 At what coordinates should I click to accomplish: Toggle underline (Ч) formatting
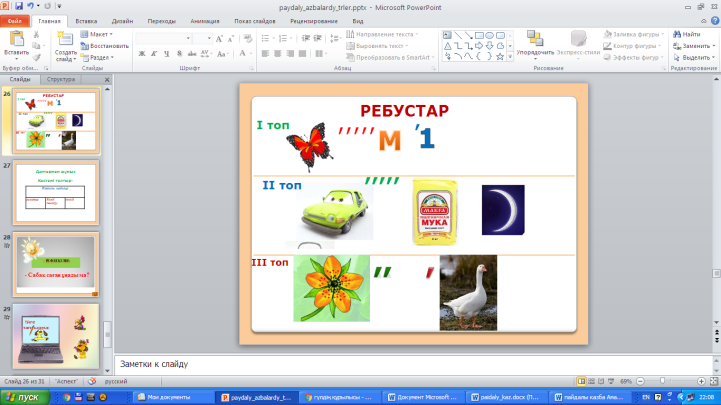(x=167, y=54)
